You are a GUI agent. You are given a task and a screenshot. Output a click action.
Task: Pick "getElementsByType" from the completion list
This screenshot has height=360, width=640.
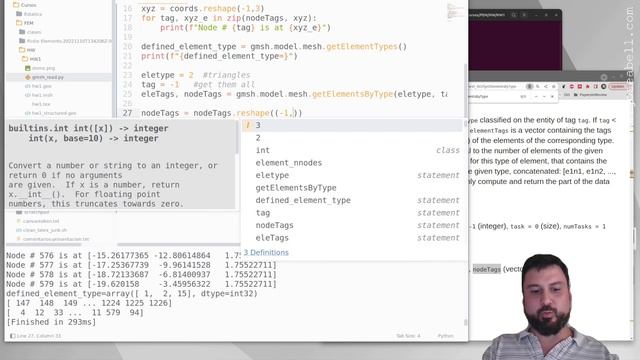click(353, 188)
